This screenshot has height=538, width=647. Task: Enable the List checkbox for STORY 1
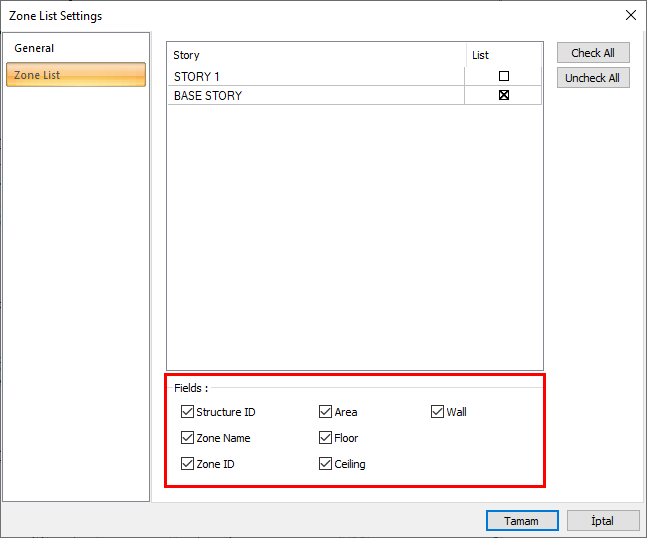(x=504, y=76)
